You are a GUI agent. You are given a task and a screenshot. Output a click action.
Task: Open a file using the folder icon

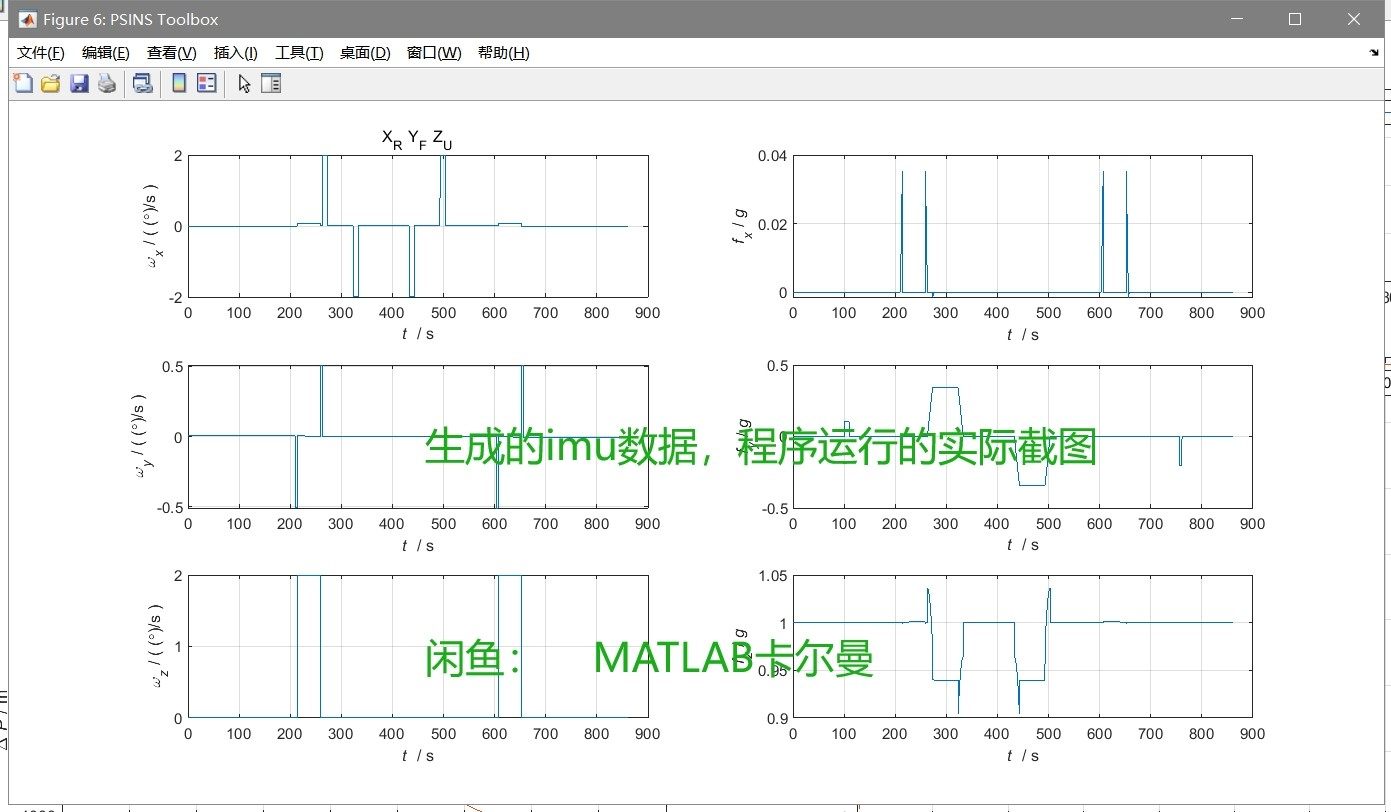click(x=50, y=84)
